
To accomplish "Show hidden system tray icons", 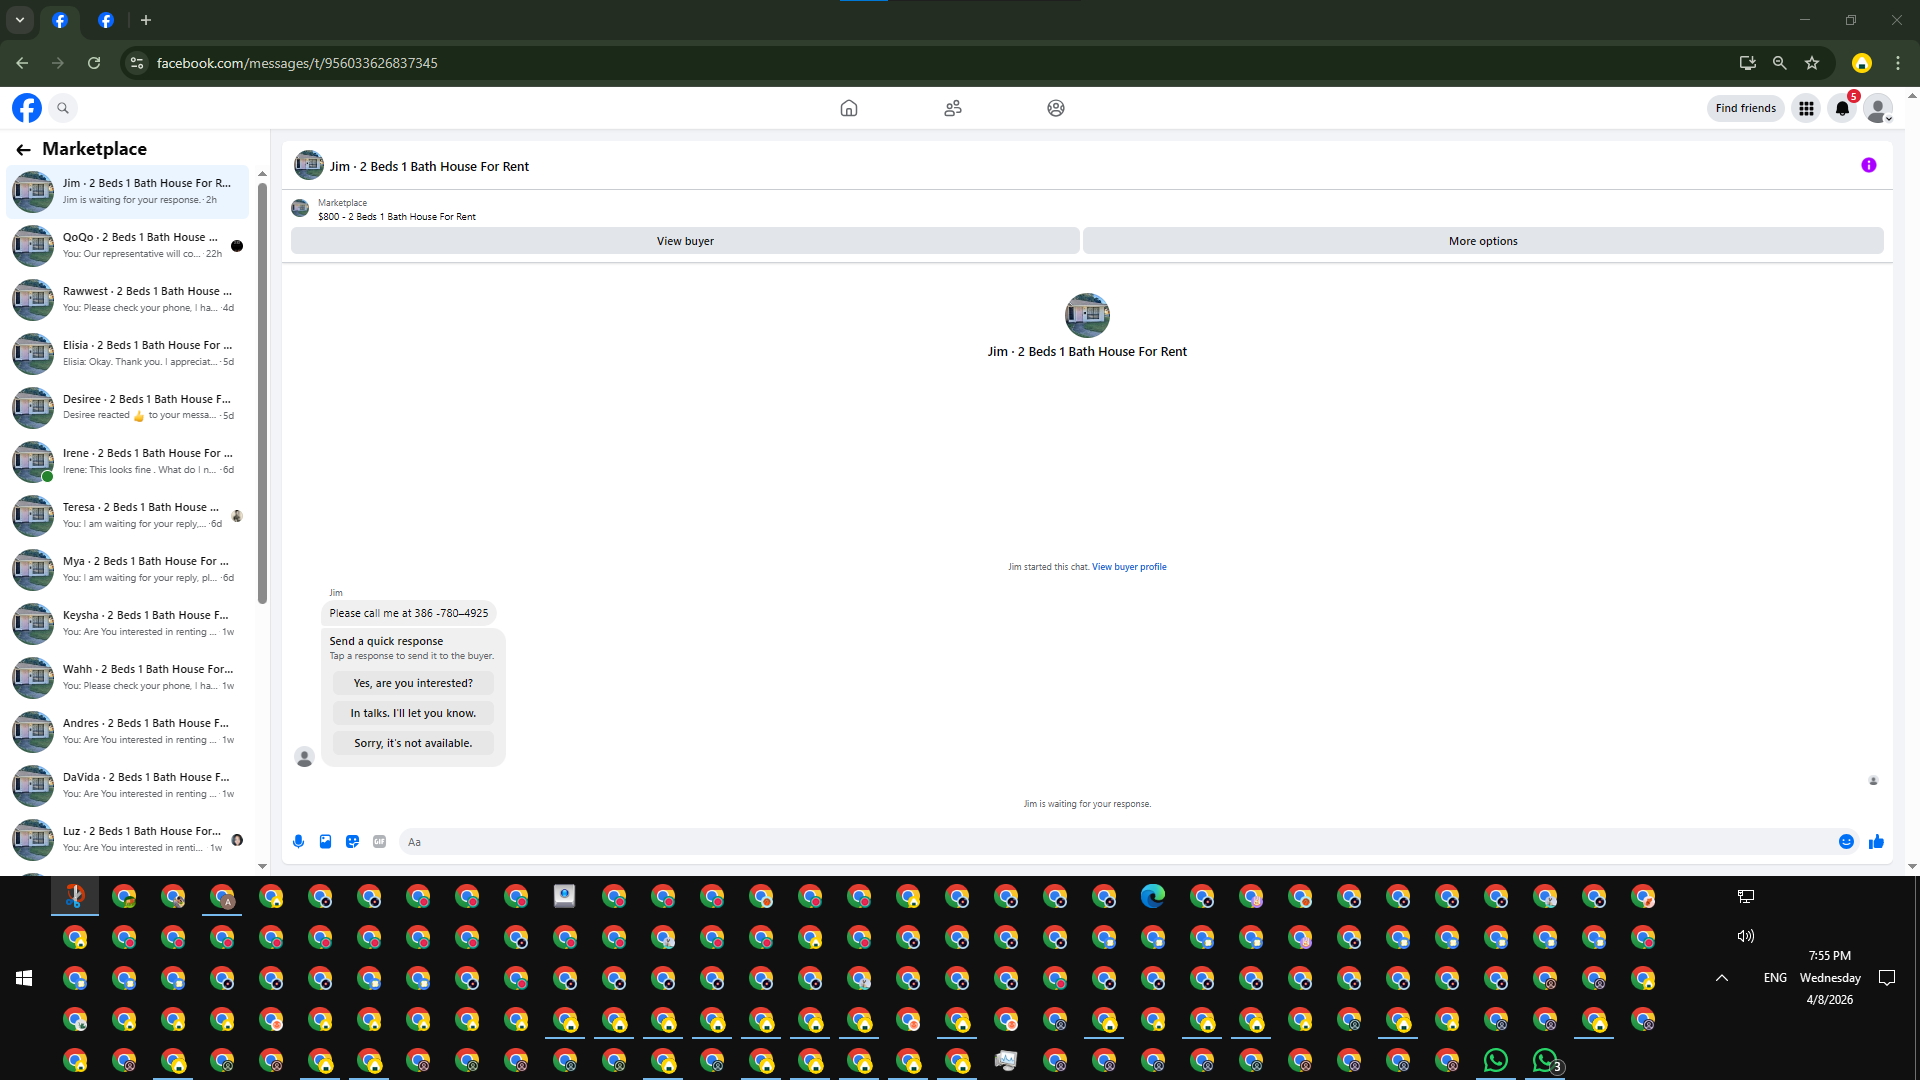I will tap(1721, 978).
